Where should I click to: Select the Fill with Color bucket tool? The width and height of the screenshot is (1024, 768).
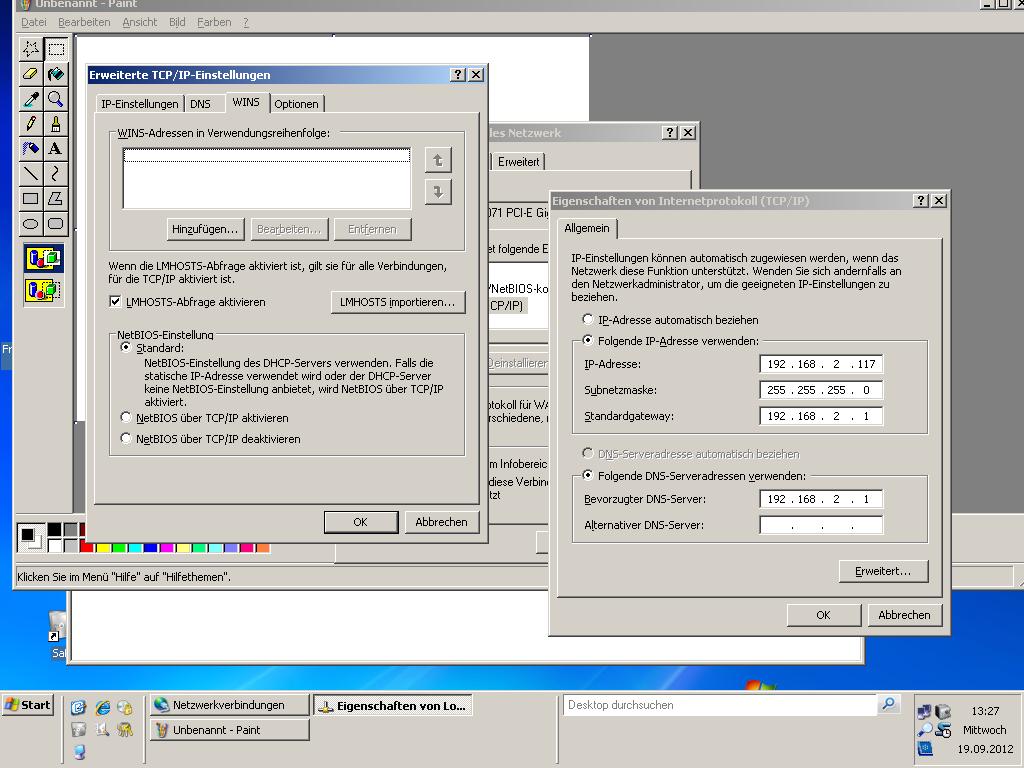coord(56,73)
